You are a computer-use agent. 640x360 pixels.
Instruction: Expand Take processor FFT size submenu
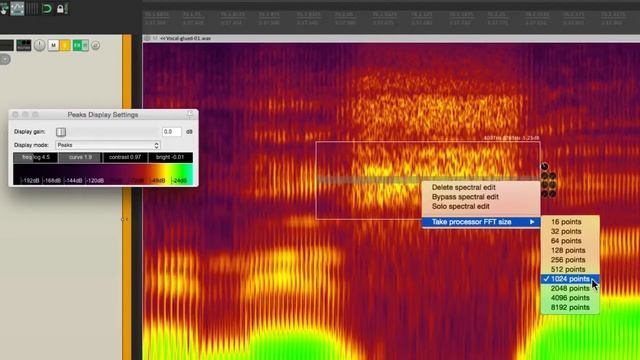(x=481, y=222)
